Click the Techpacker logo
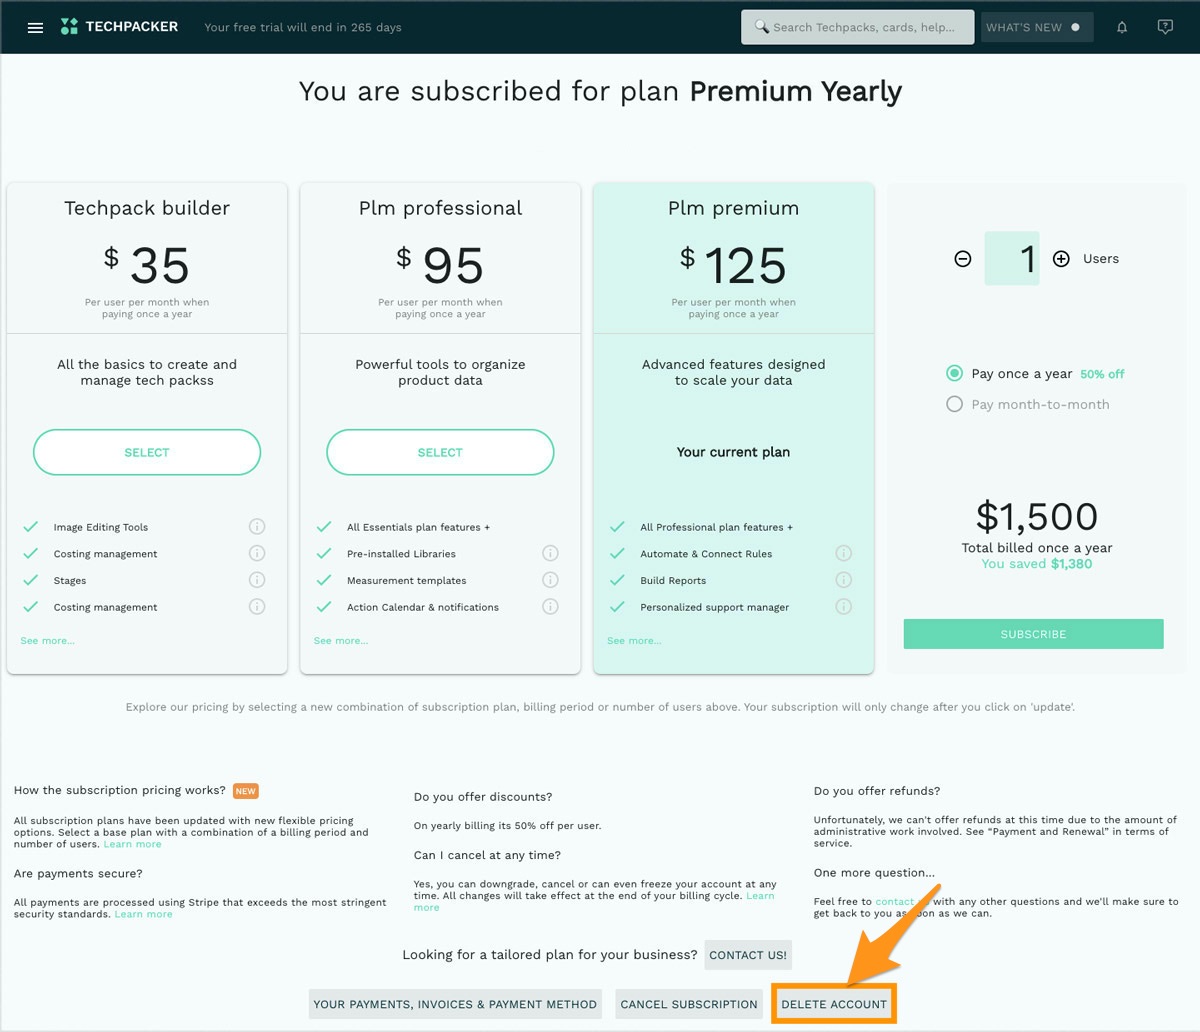1200x1032 pixels. click(x=119, y=27)
